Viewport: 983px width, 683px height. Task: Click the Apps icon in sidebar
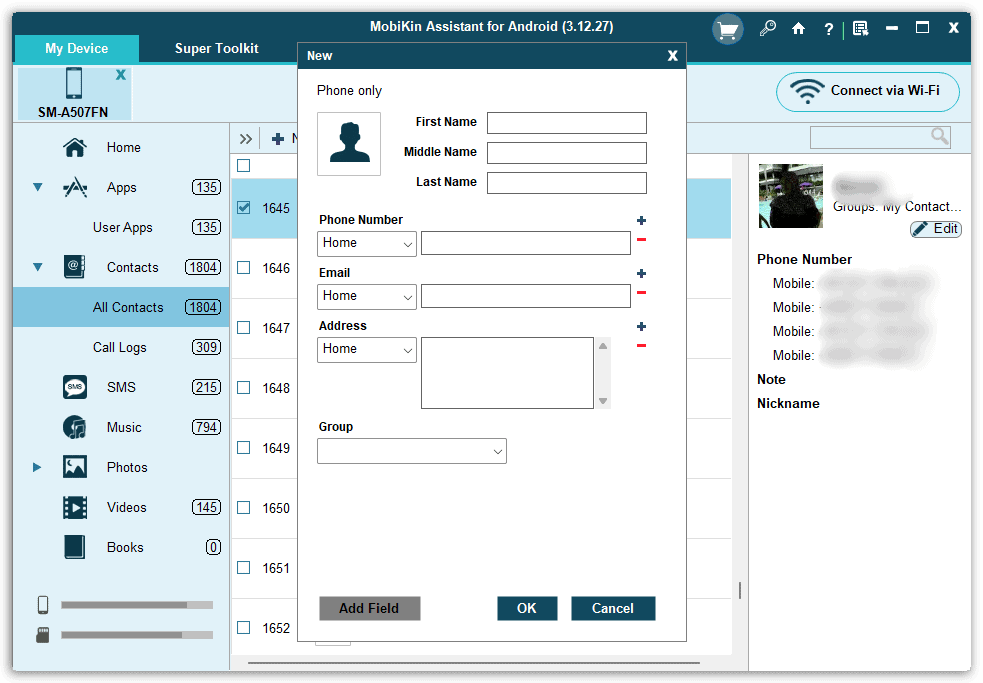click(75, 188)
